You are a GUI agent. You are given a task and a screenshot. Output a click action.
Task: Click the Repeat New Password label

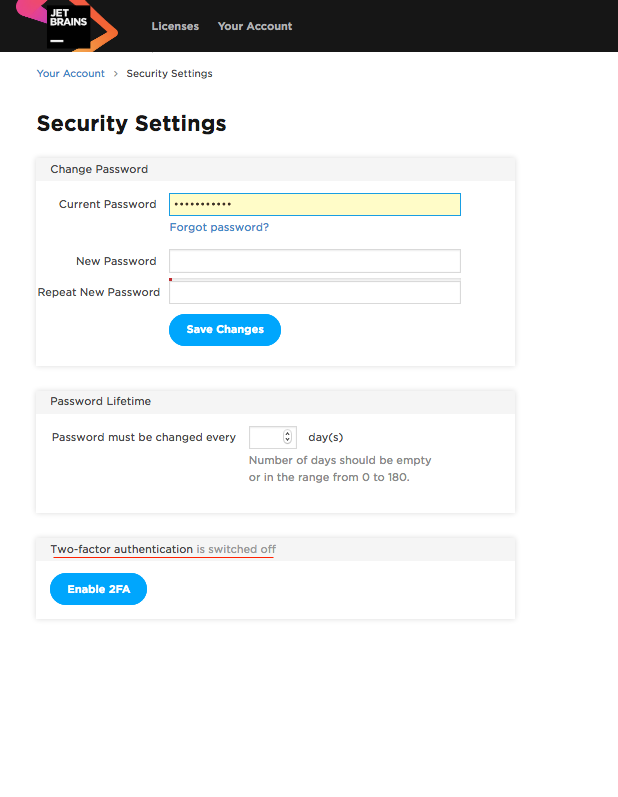[x=99, y=292]
